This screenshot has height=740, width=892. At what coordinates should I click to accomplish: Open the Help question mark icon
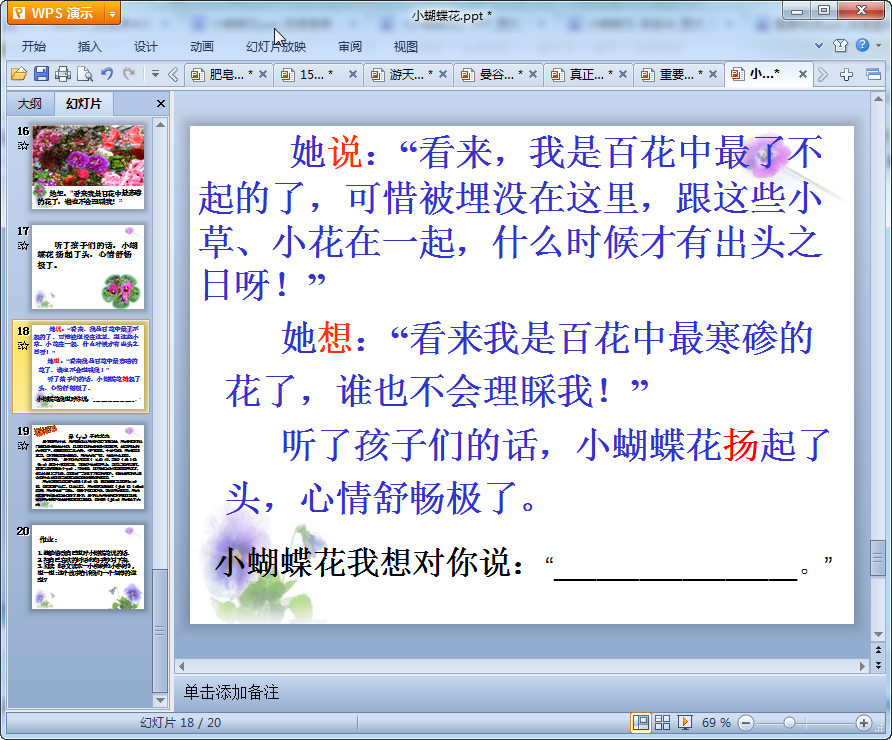click(862, 45)
